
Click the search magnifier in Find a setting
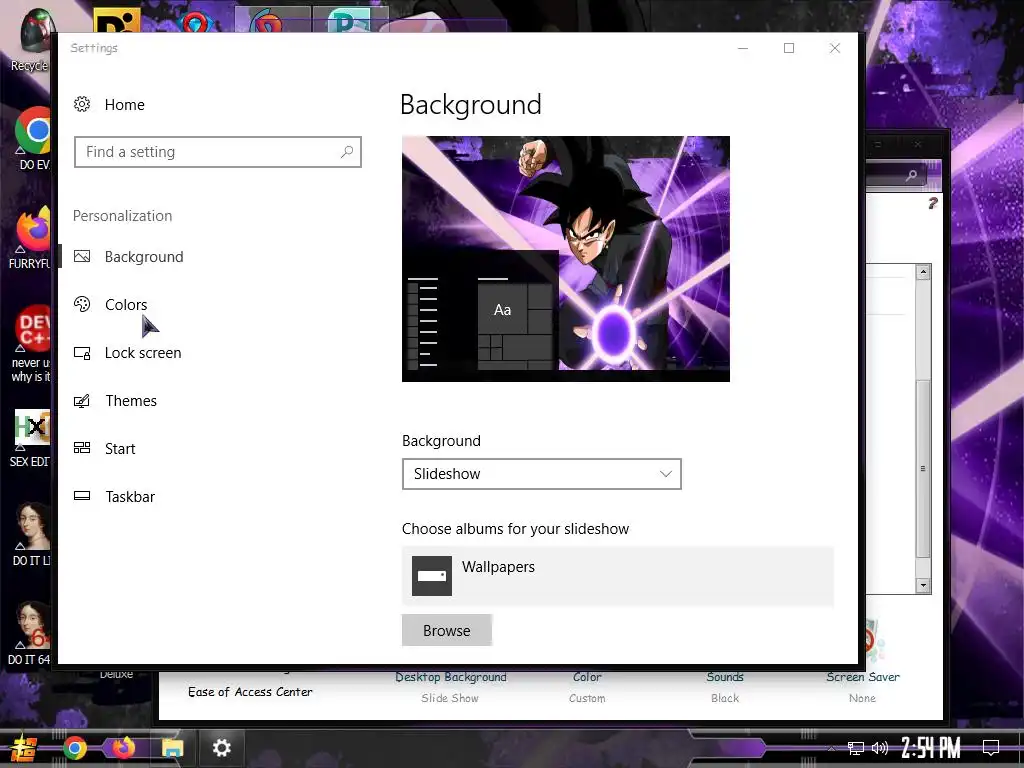pyautogui.click(x=347, y=152)
